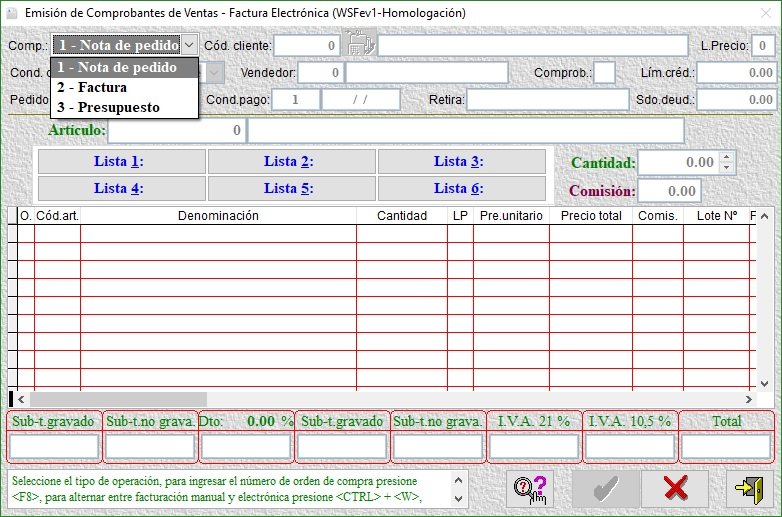The width and height of the screenshot is (782, 517).
Task: Click the Cantidad column header in grid
Action: pos(402,216)
